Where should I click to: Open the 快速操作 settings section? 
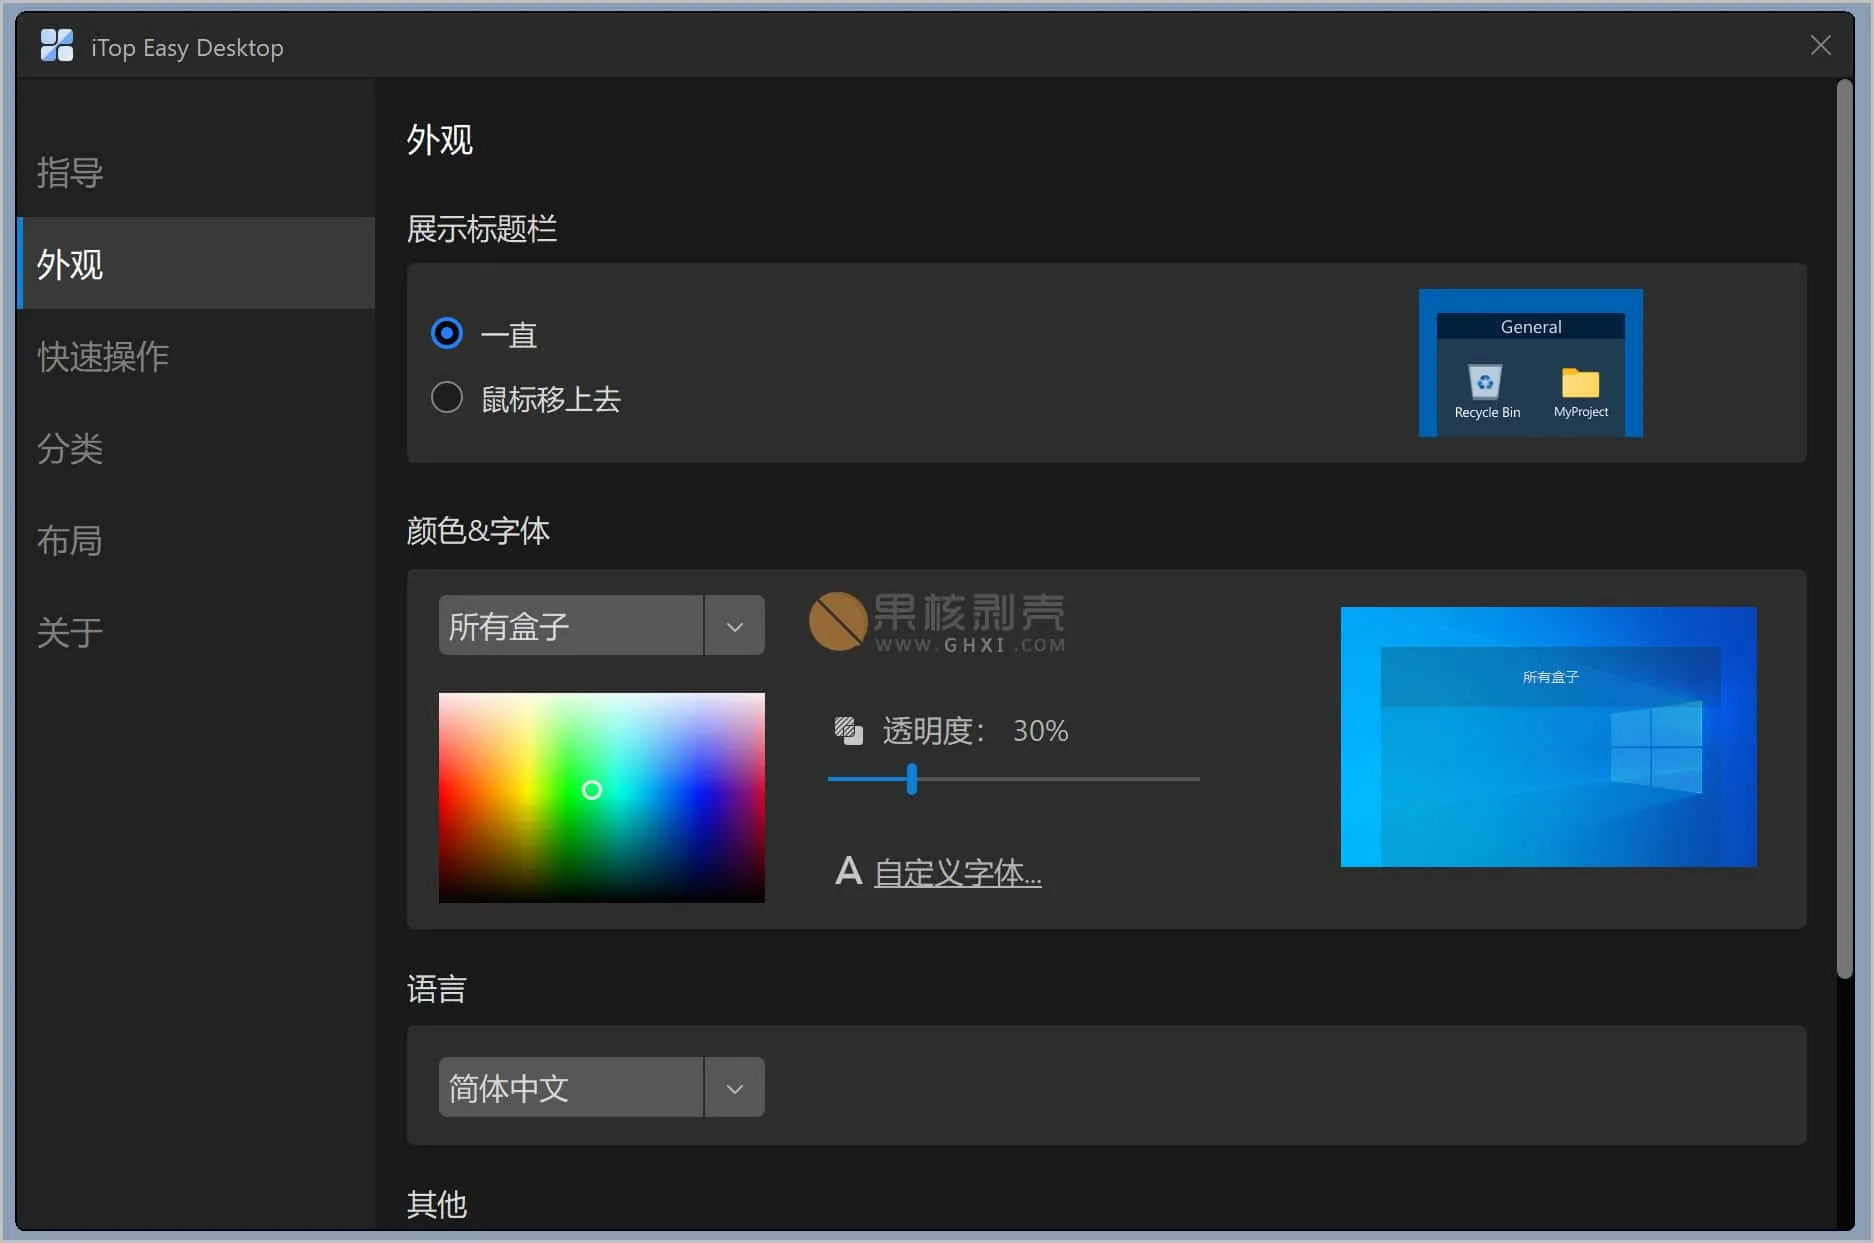point(103,356)
